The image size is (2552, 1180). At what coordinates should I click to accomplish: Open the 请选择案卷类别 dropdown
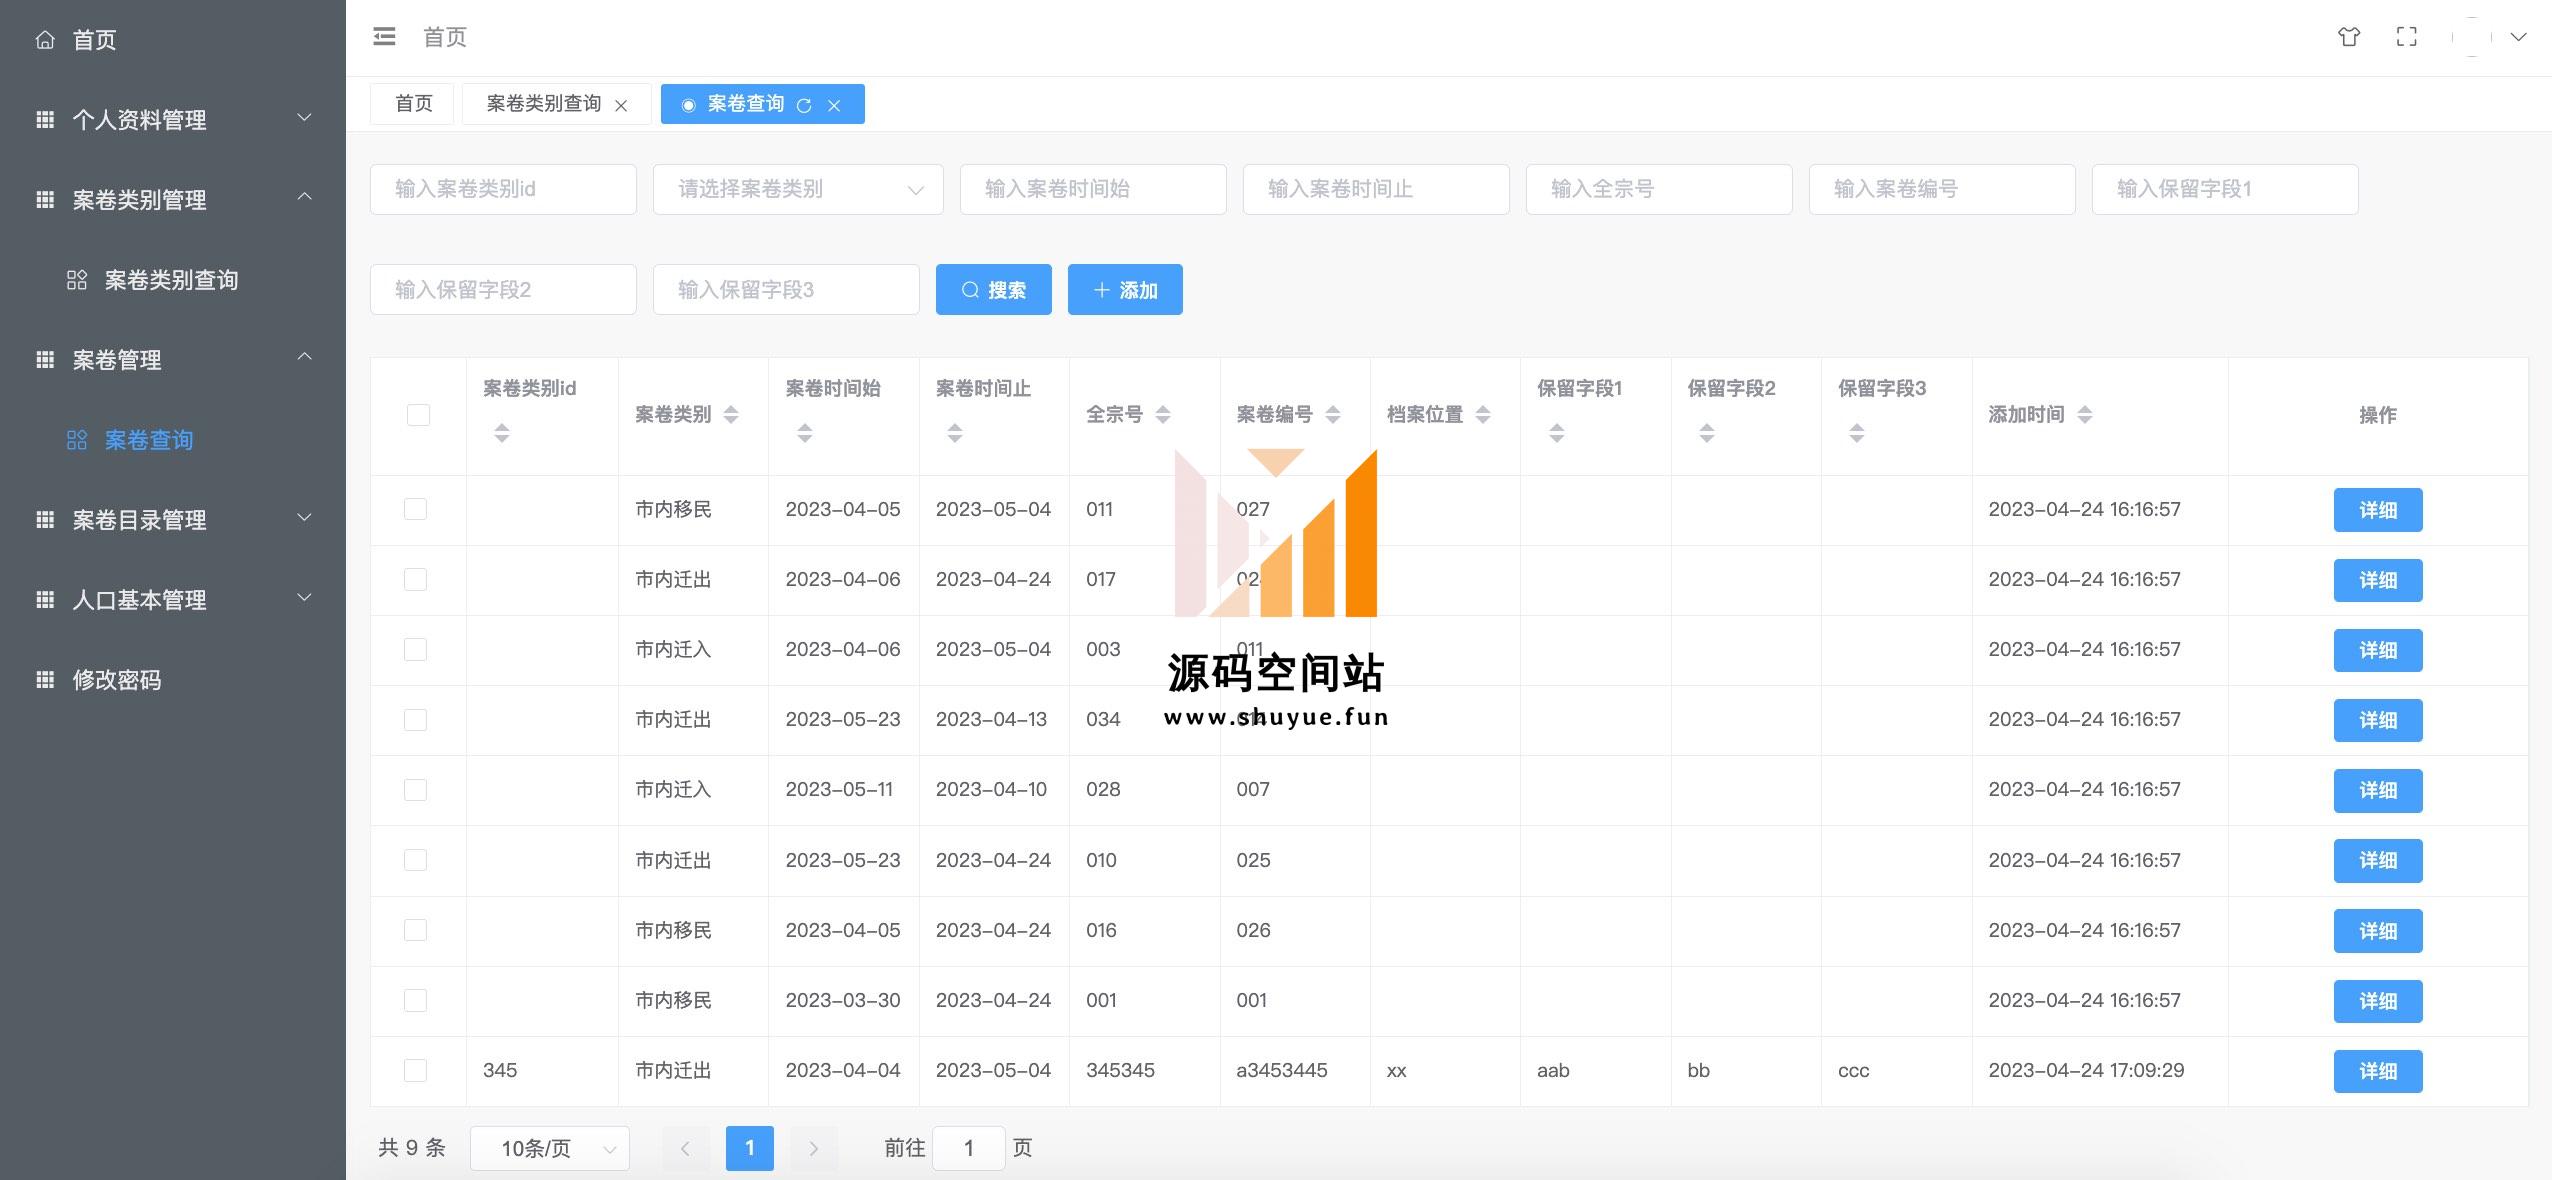click(797, 189)
